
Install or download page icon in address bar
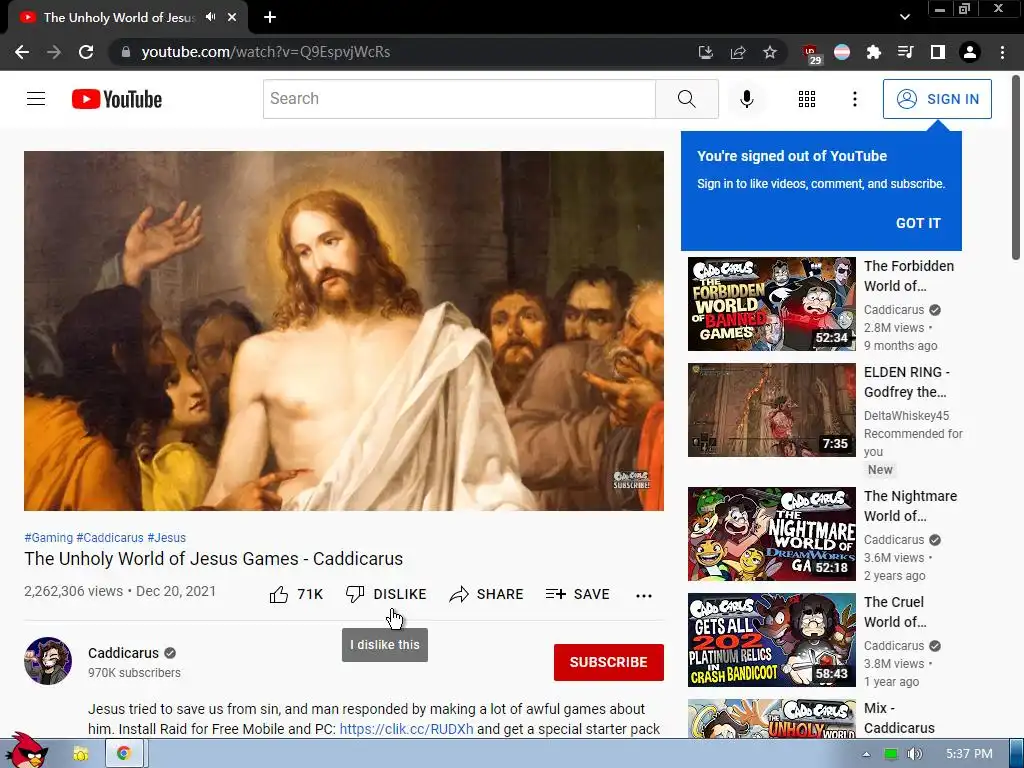705,52
